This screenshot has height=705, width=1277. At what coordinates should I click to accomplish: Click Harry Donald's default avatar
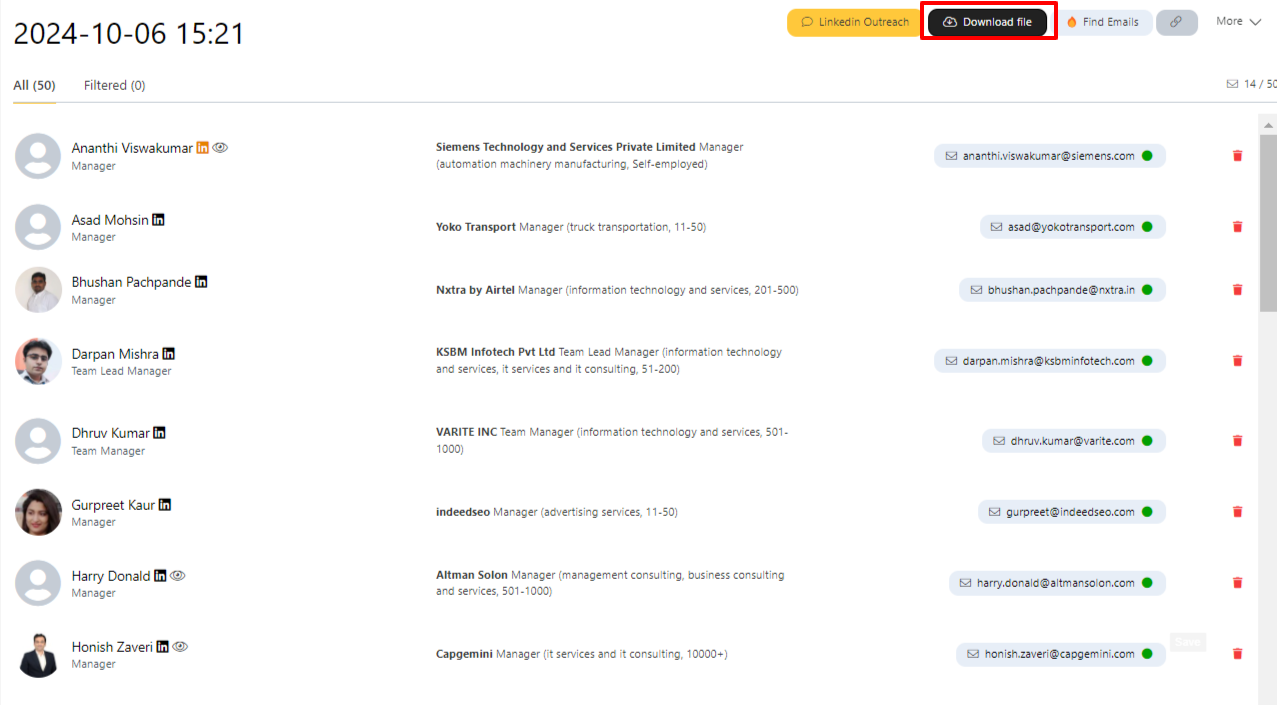pyautogui.click(x=38, y=583)
